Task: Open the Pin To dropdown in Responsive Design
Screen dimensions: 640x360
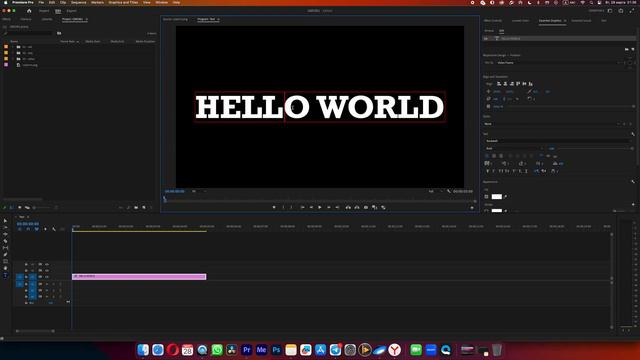Action: tap(559, 63)
